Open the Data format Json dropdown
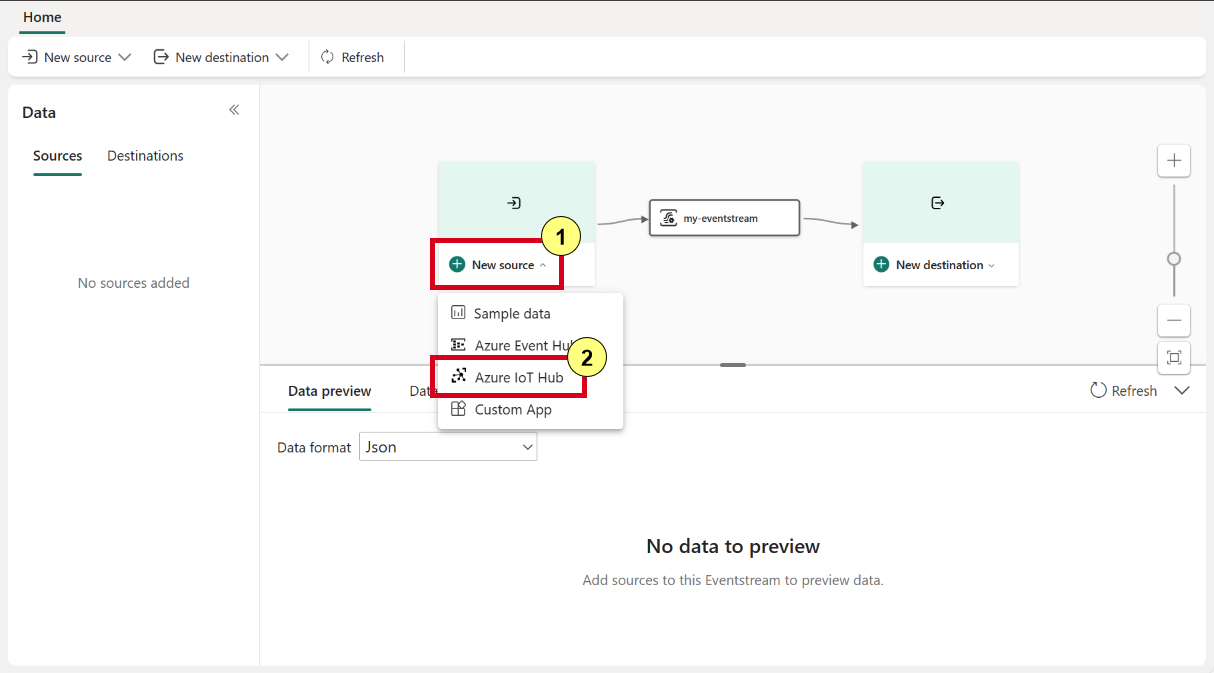The width and height of the screenshot is (1214, 673). click(448, 447)
